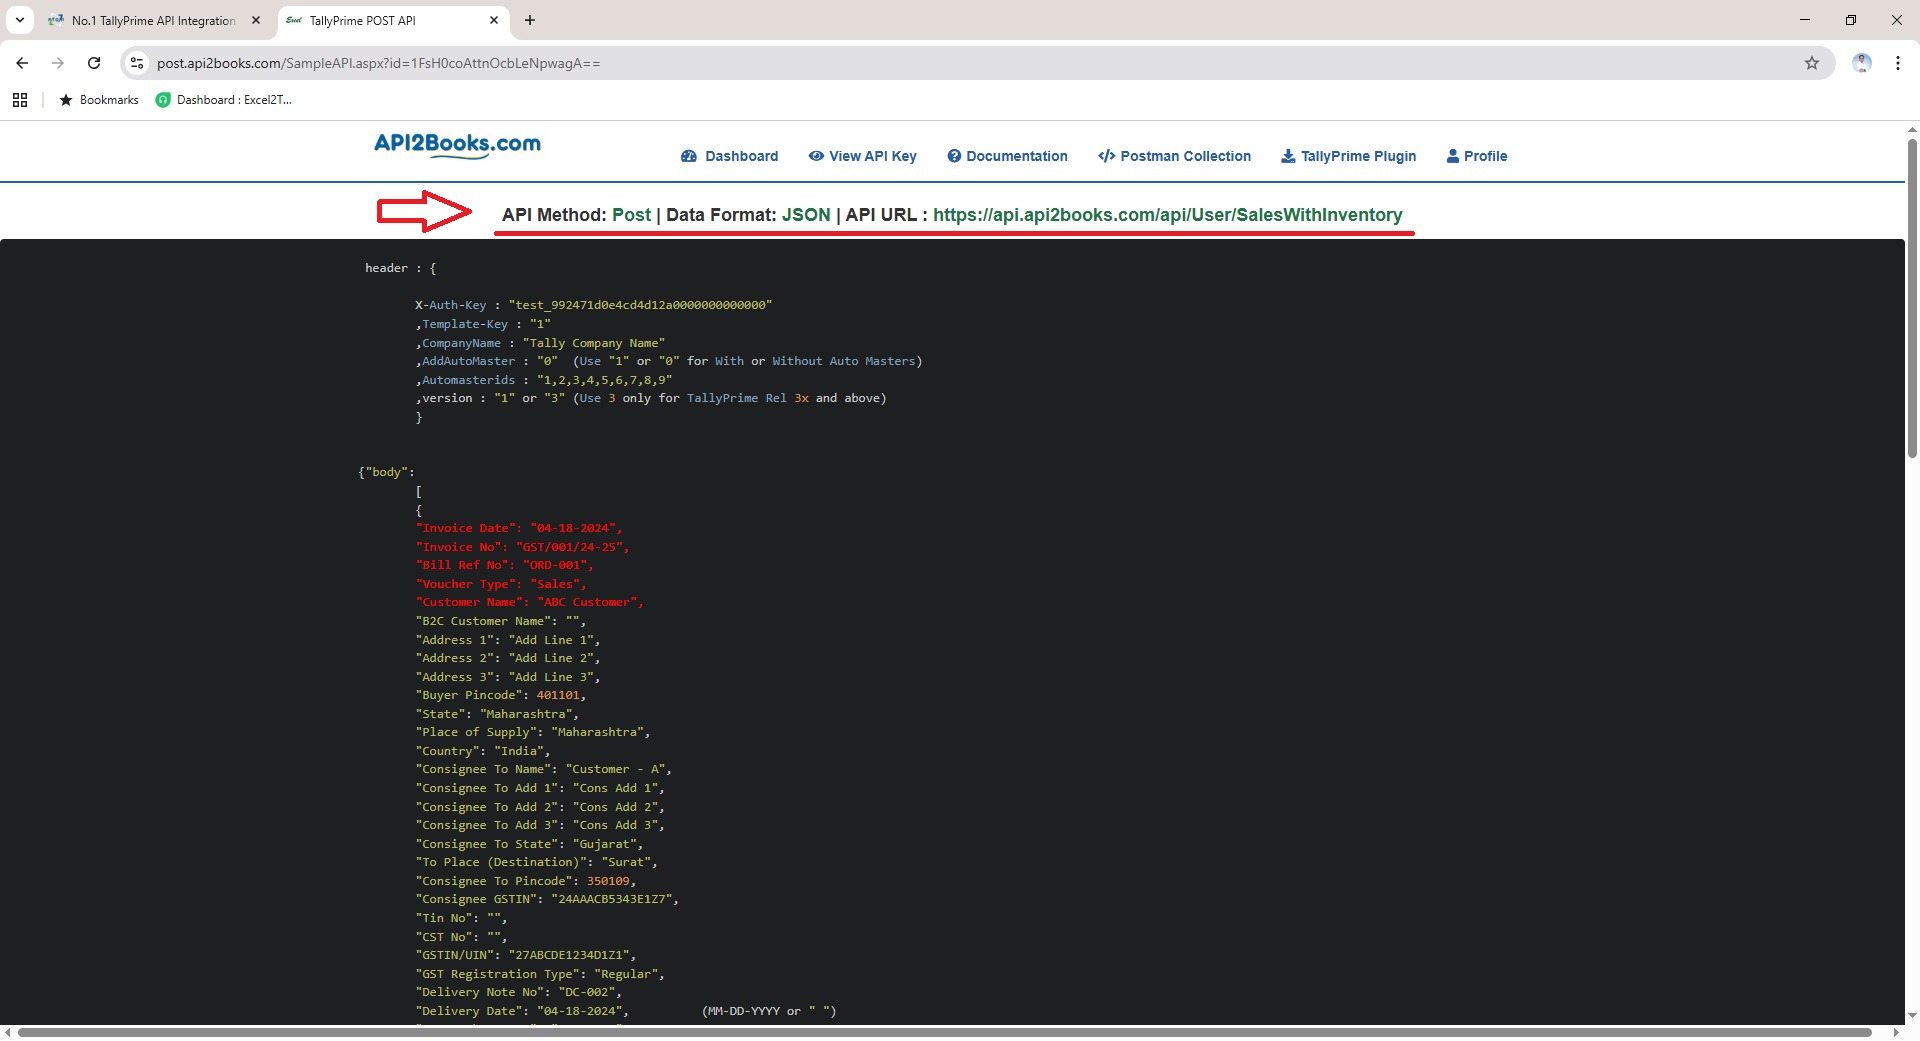Click the "Invoice No" GST/001/24-25 line
The image size is (1920, 1041).
(522, 547)
